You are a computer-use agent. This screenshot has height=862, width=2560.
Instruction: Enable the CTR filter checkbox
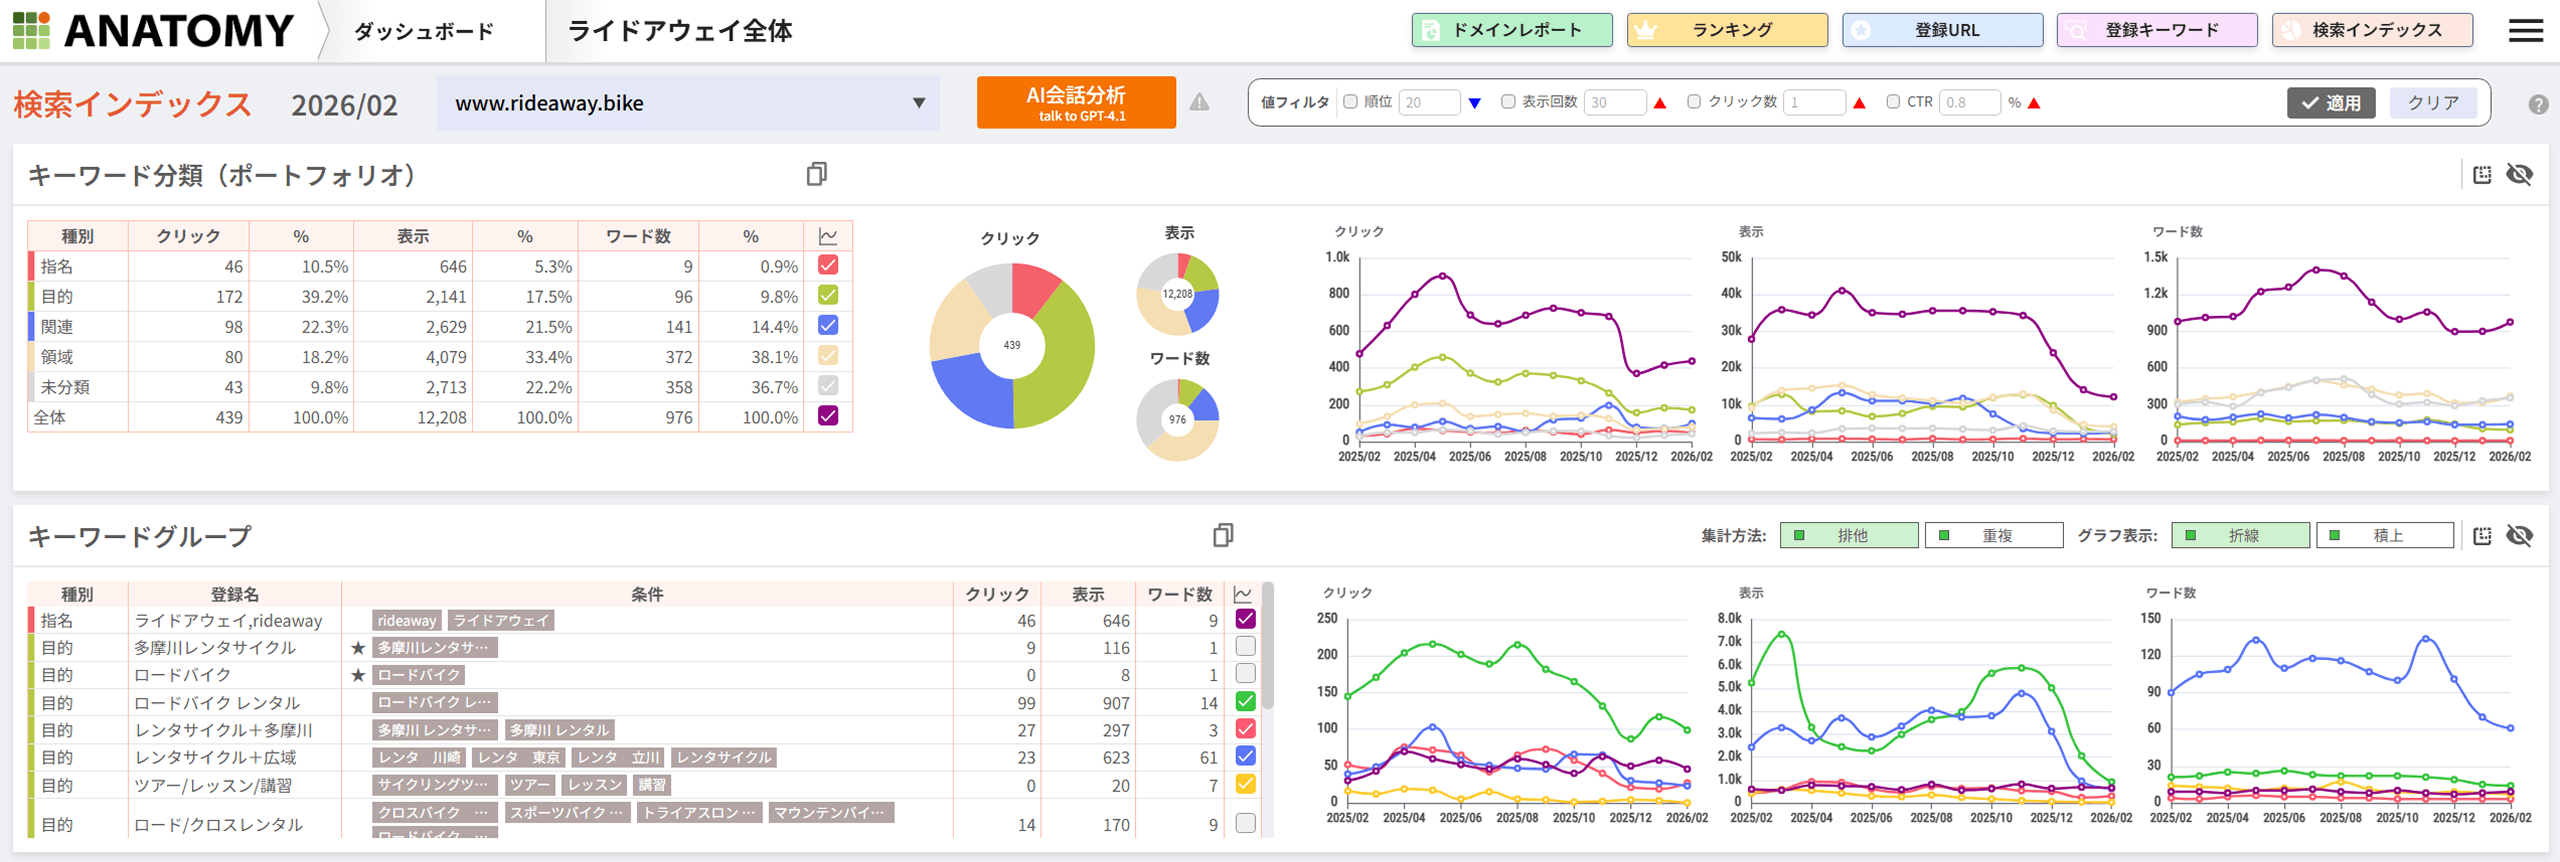pos(1892,102)
